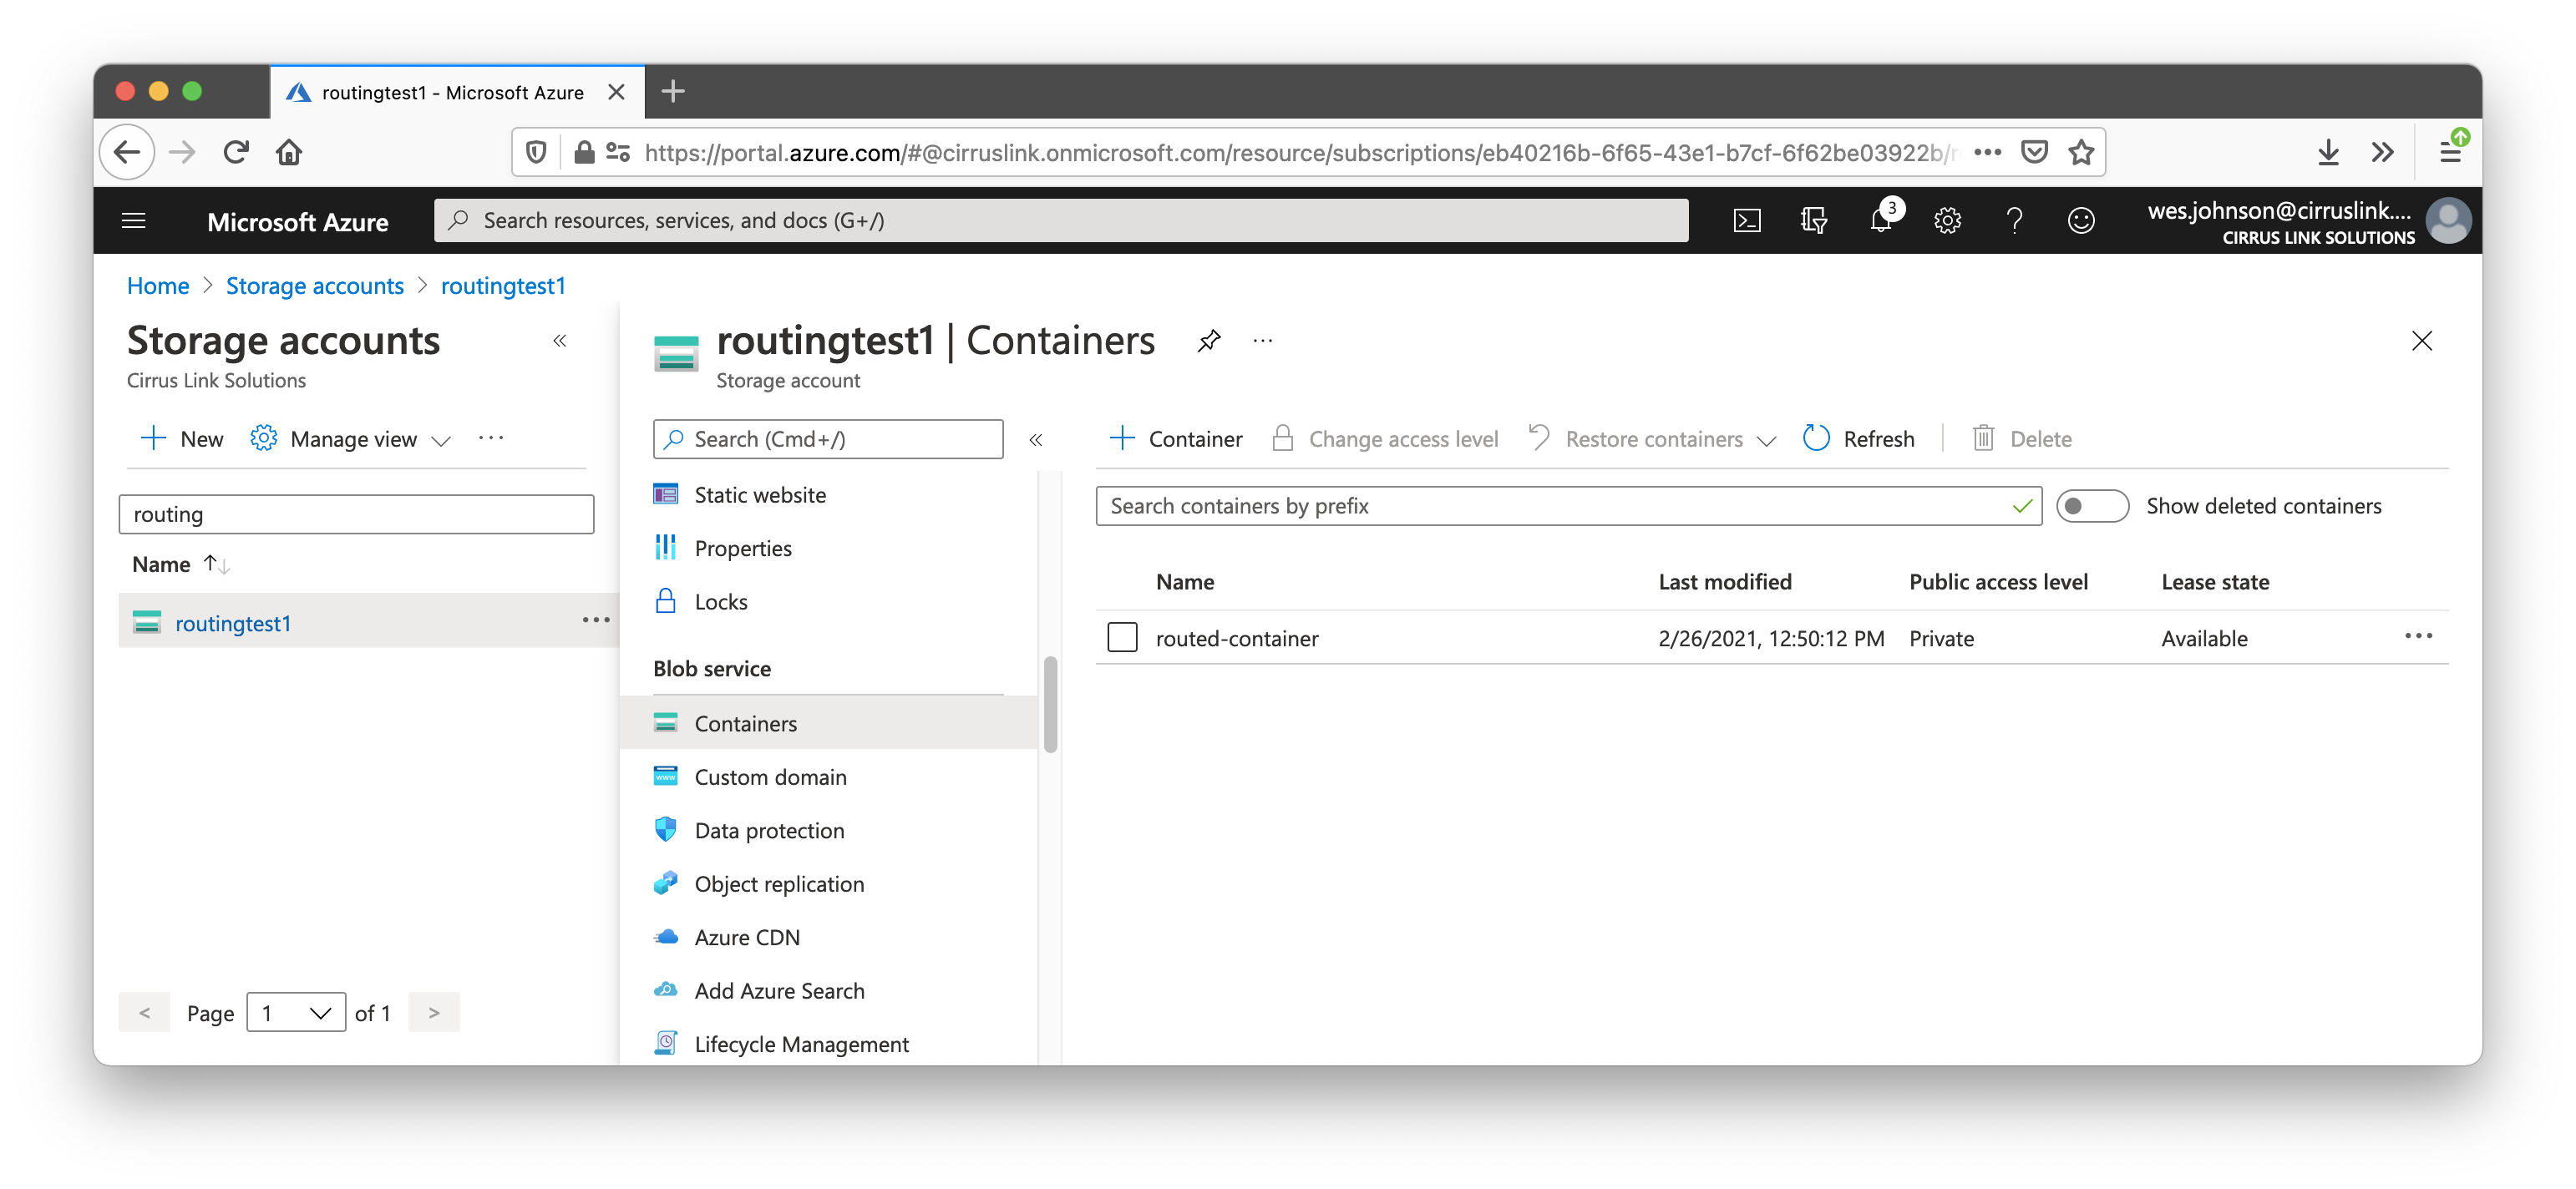Open the feedback smiley icon
2576x1189 pixels.
pyautogui.click(x=2080, y=221)
